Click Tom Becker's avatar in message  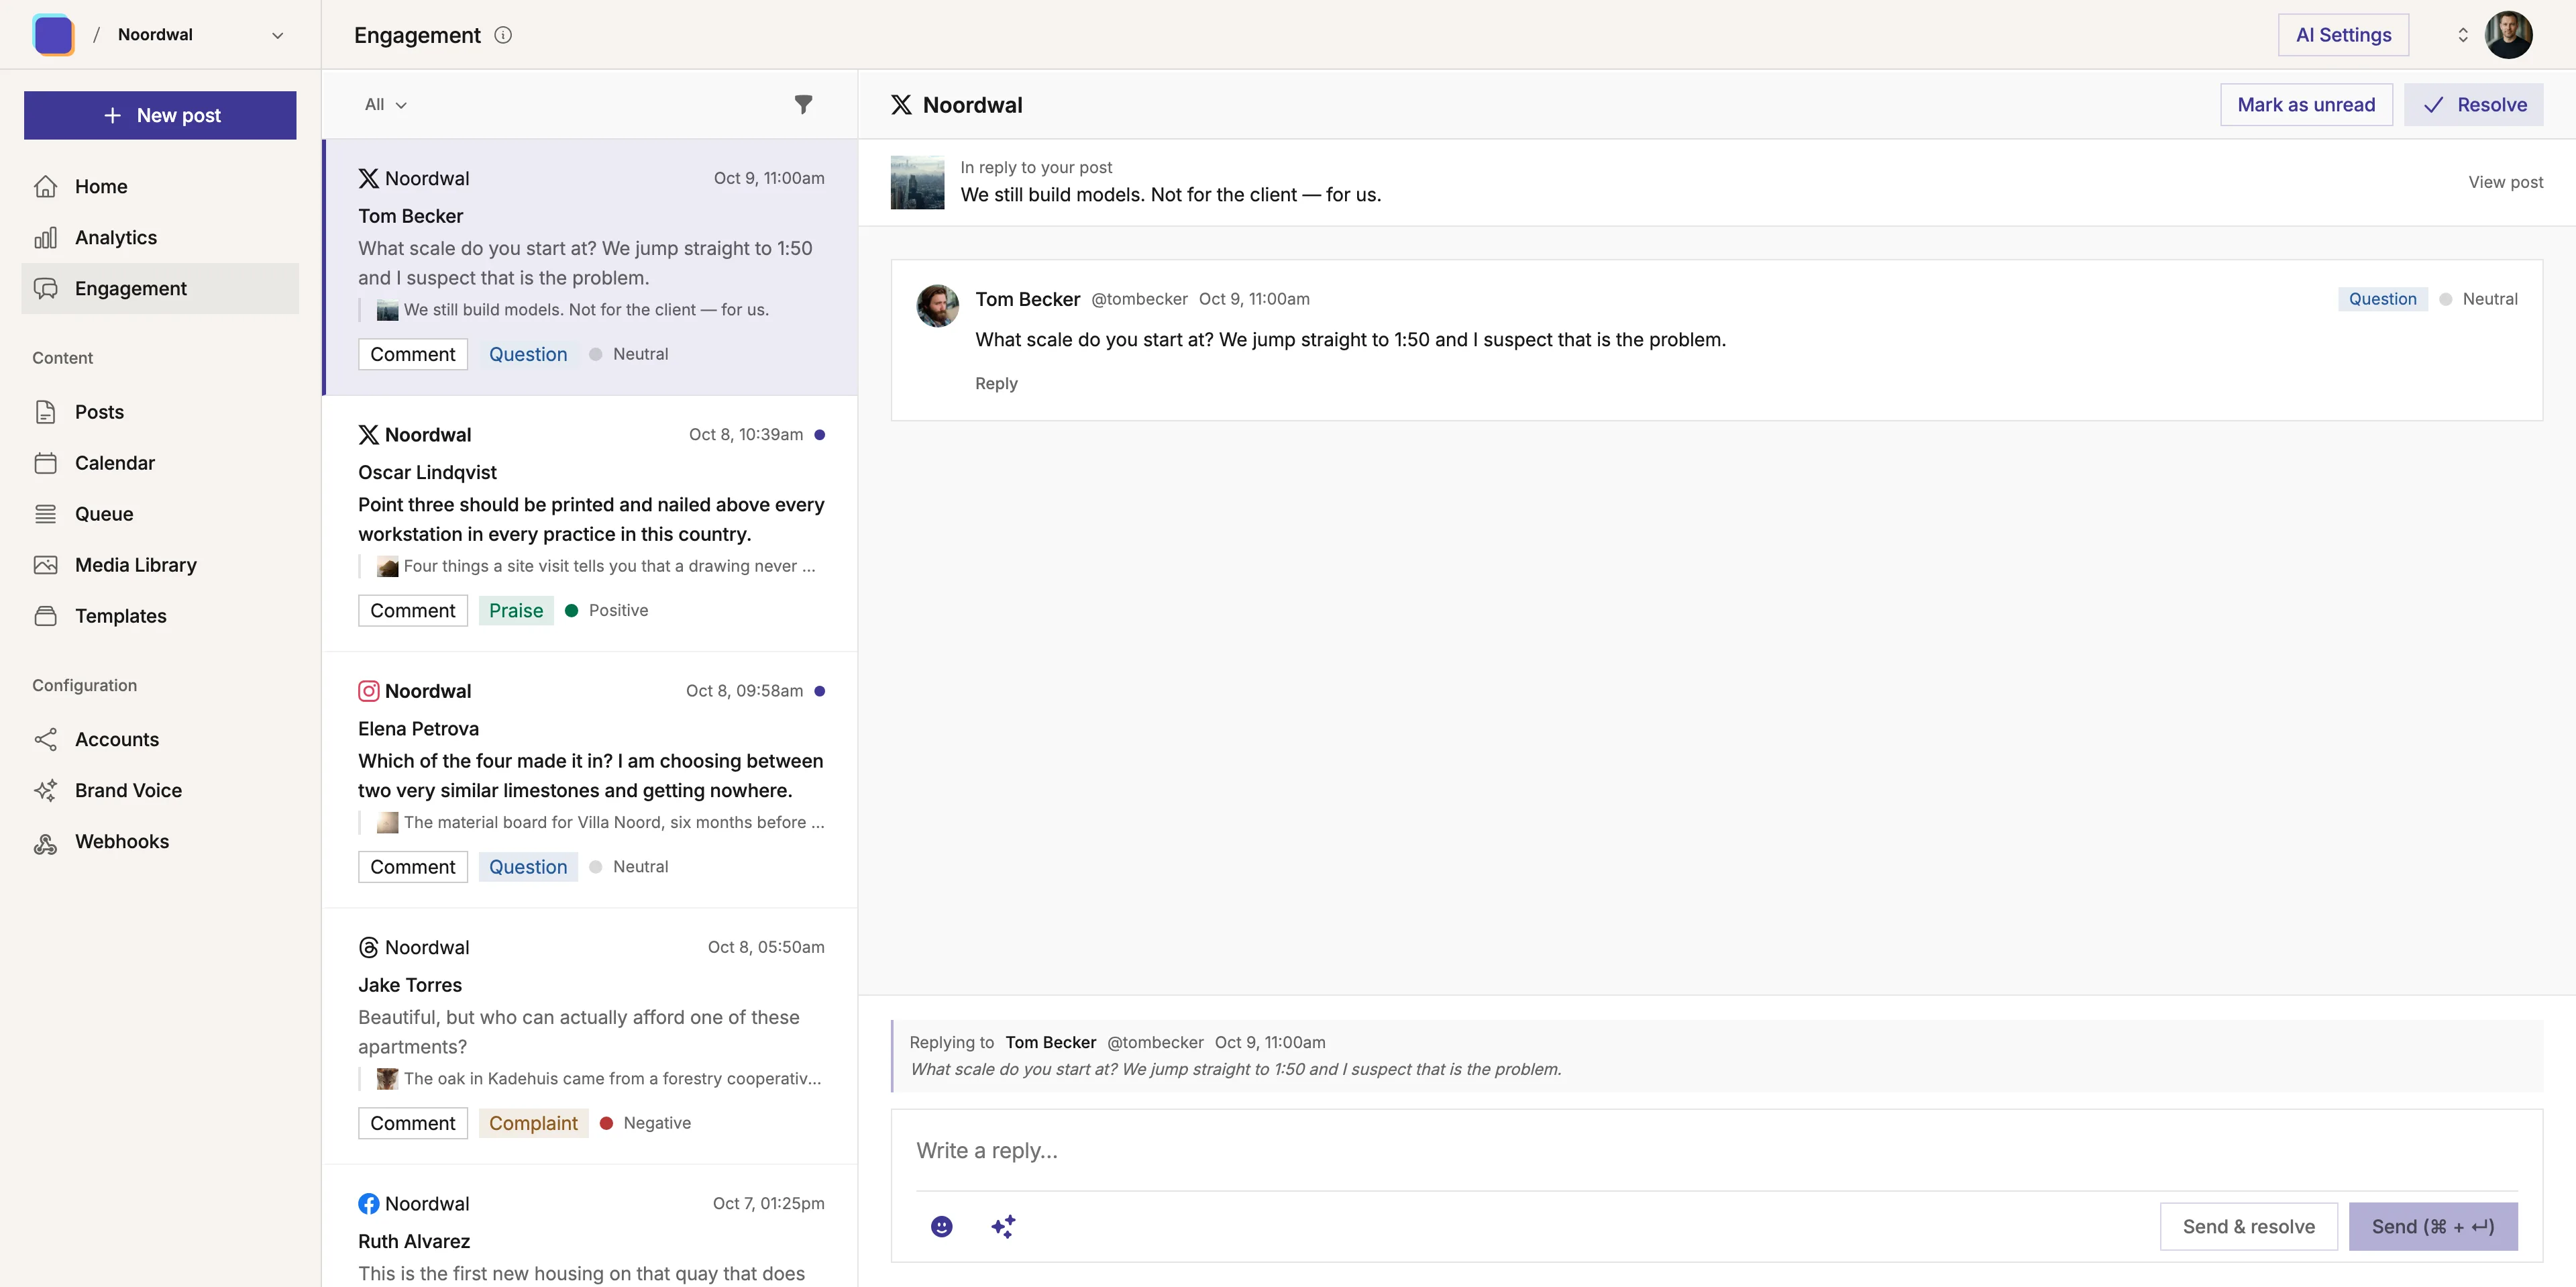[x=937, y=305]
